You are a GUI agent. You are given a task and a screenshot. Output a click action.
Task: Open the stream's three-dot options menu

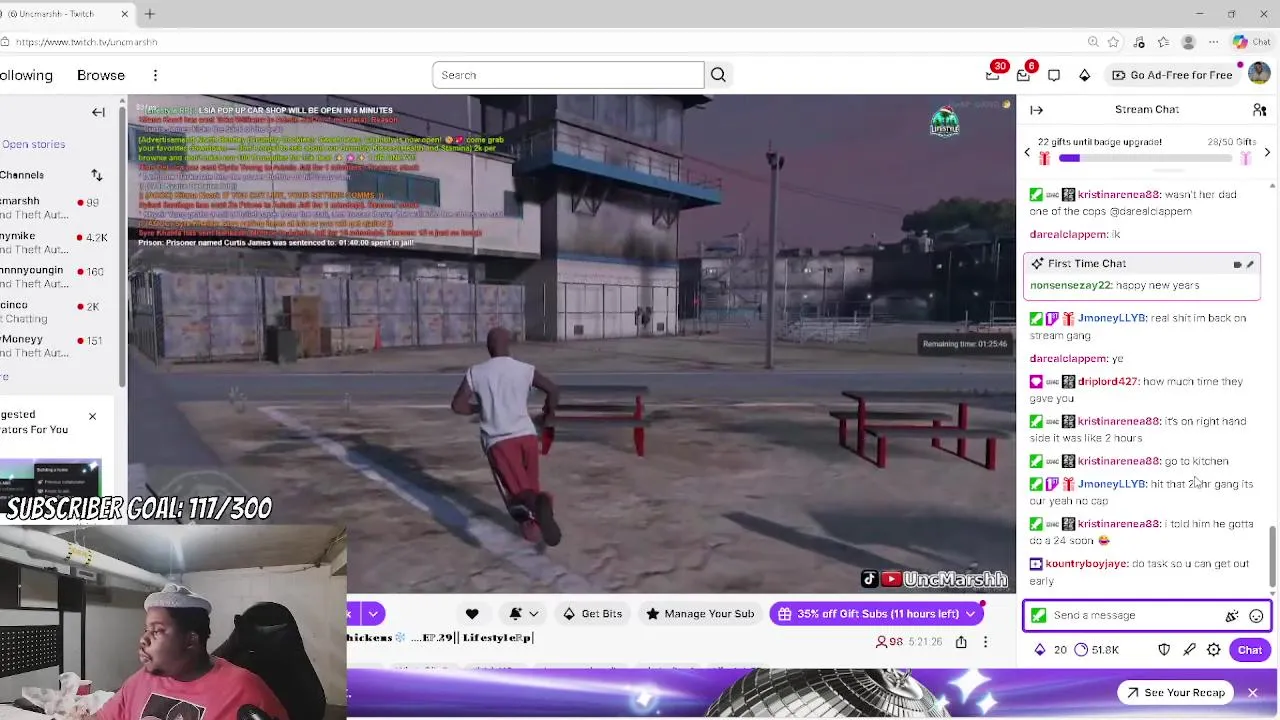[x=985, y=642]
